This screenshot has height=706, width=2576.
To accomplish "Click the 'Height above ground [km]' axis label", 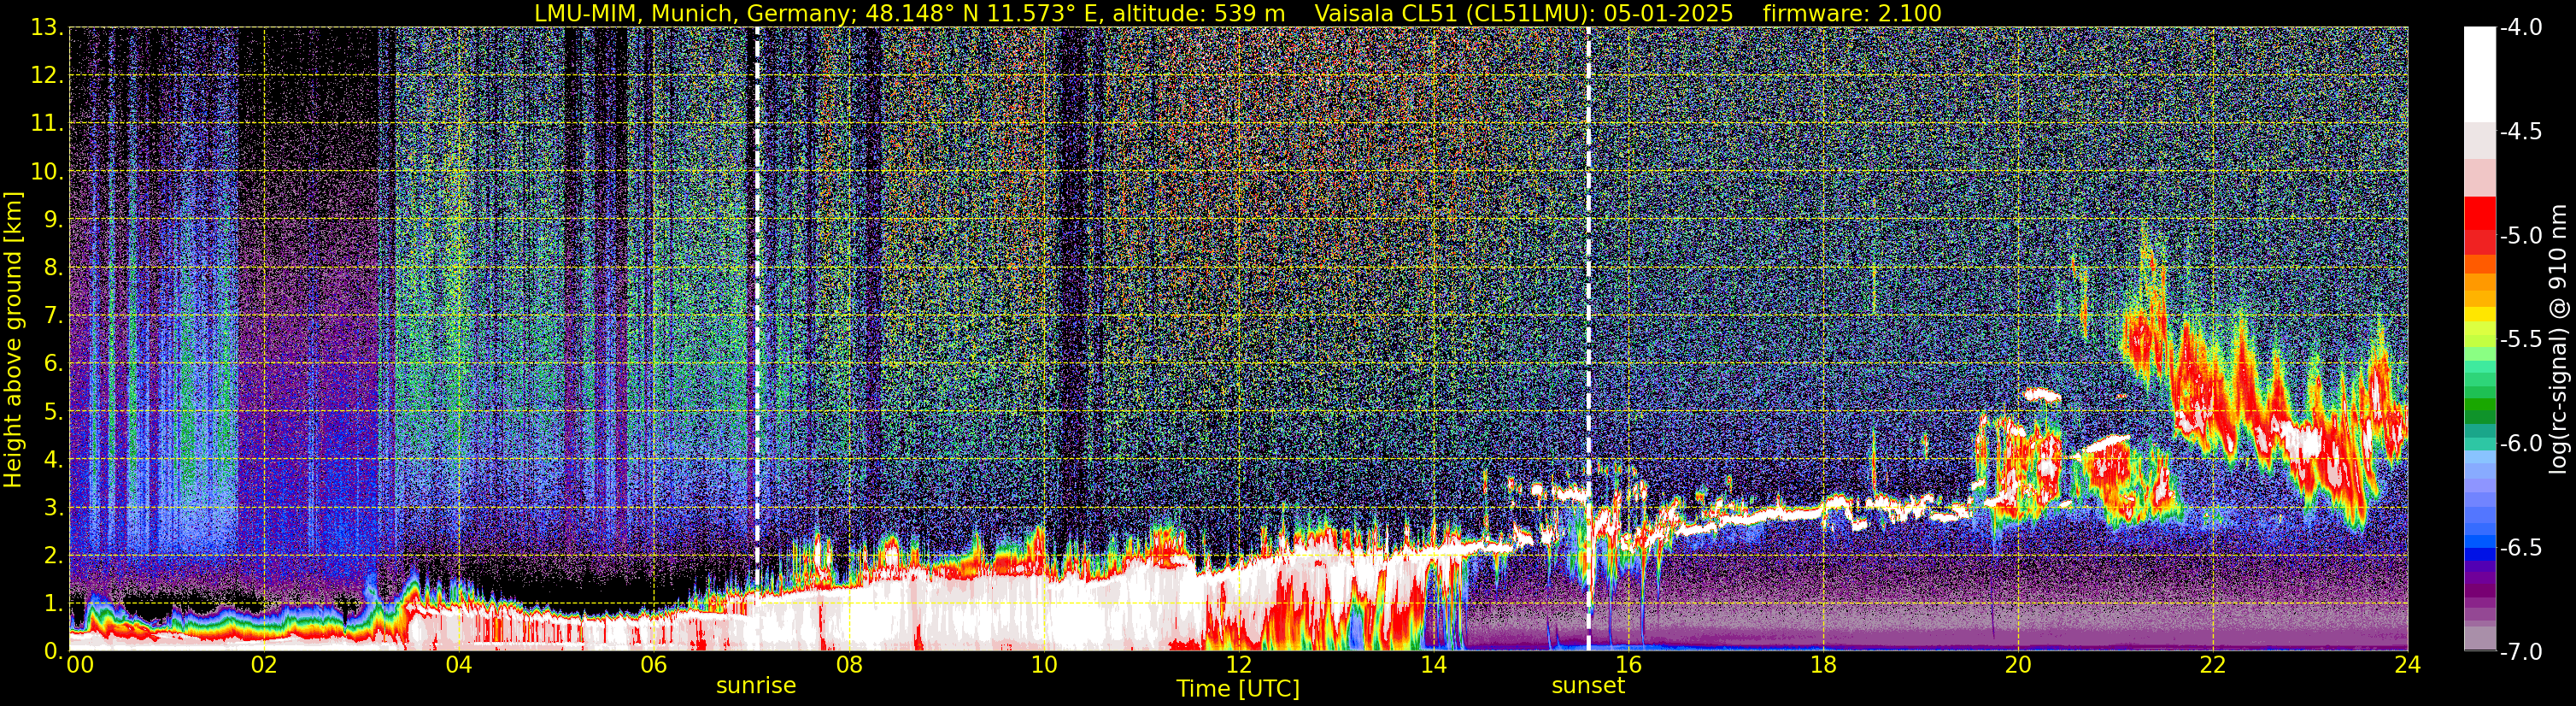I will point(13,339).
